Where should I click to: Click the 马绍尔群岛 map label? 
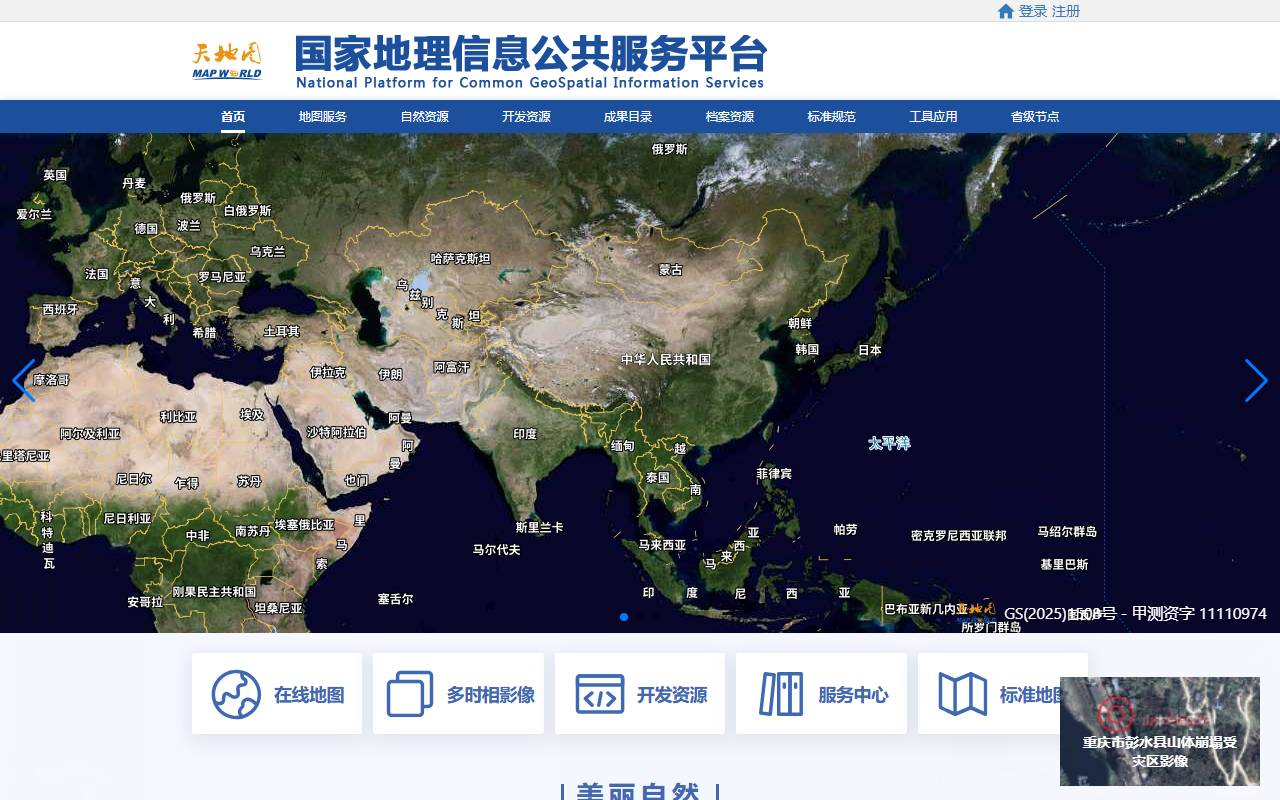point(1067,531)
